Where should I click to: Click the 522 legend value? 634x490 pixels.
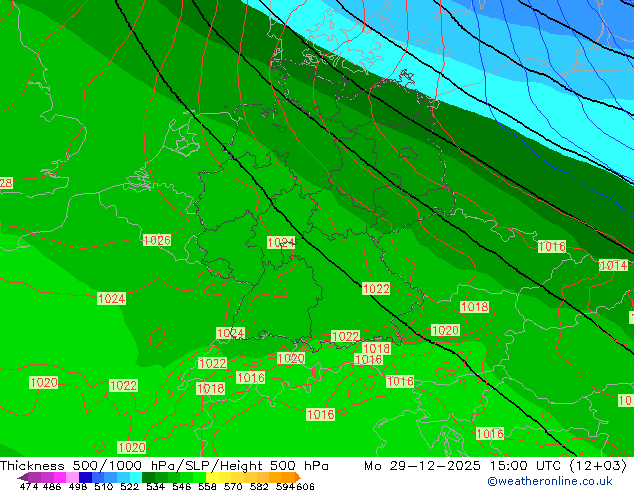[x=129, y=486]
